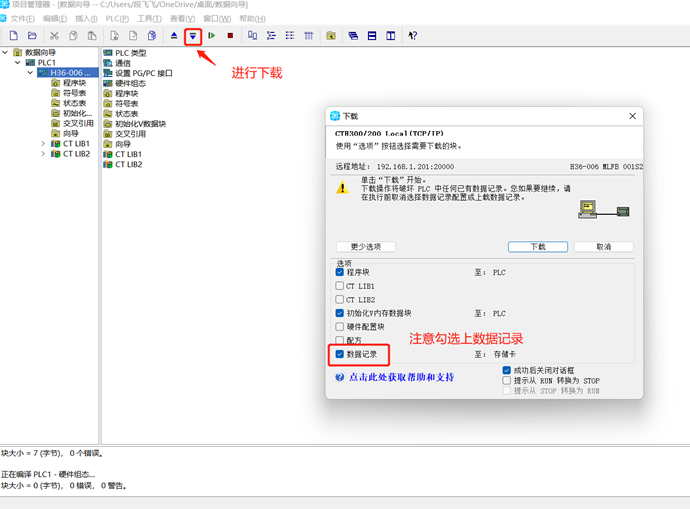Check 提示从 RUN 转换为 STOP option
690x509 pixels.
pos(506,381)
